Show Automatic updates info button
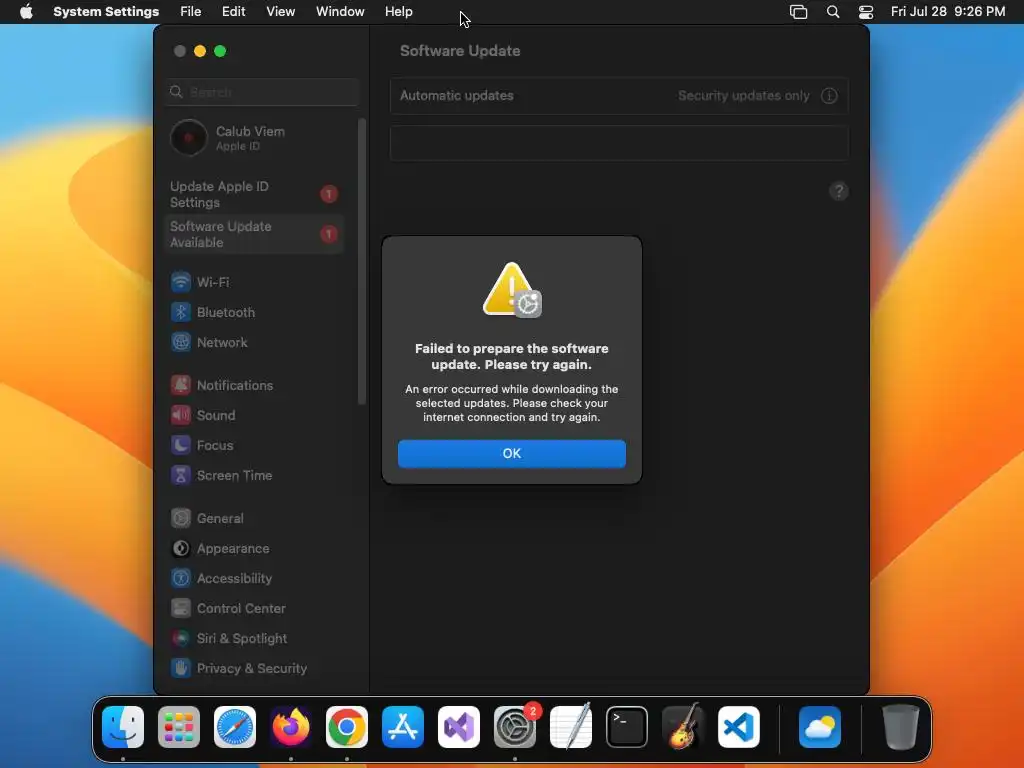1024x768 pixels. (x=829, y=96)
